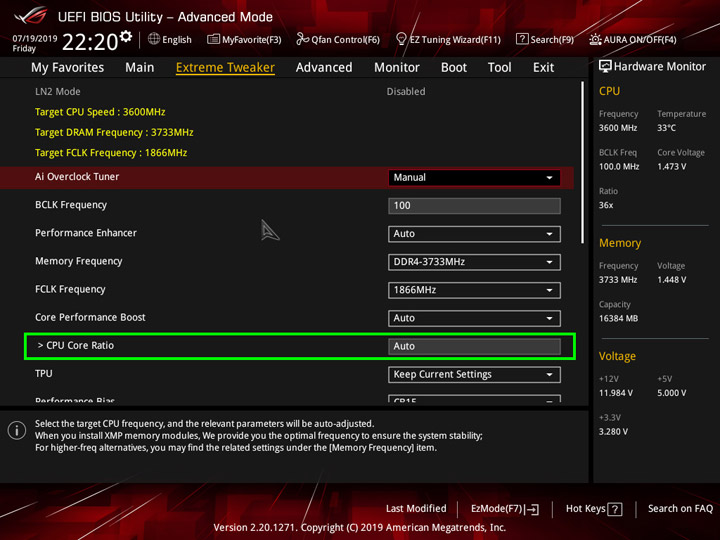The image size is (720, 540).
Task: Click the MyFavorite list icon
Action: (x=213, y=39)
